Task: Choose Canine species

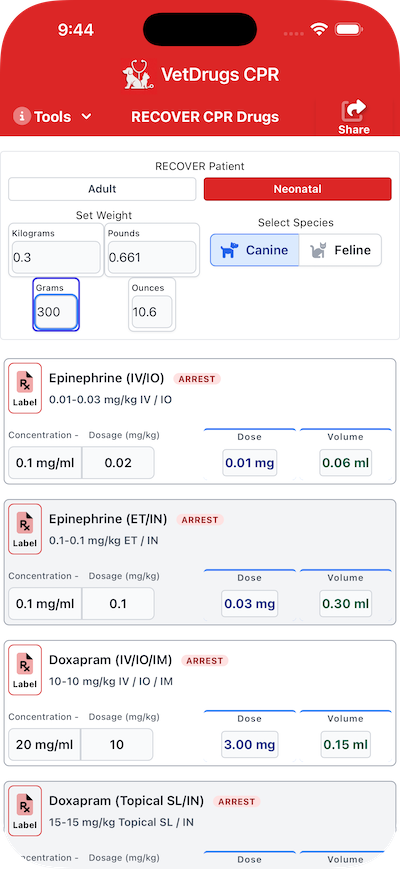Action: (x=254, y=250)
